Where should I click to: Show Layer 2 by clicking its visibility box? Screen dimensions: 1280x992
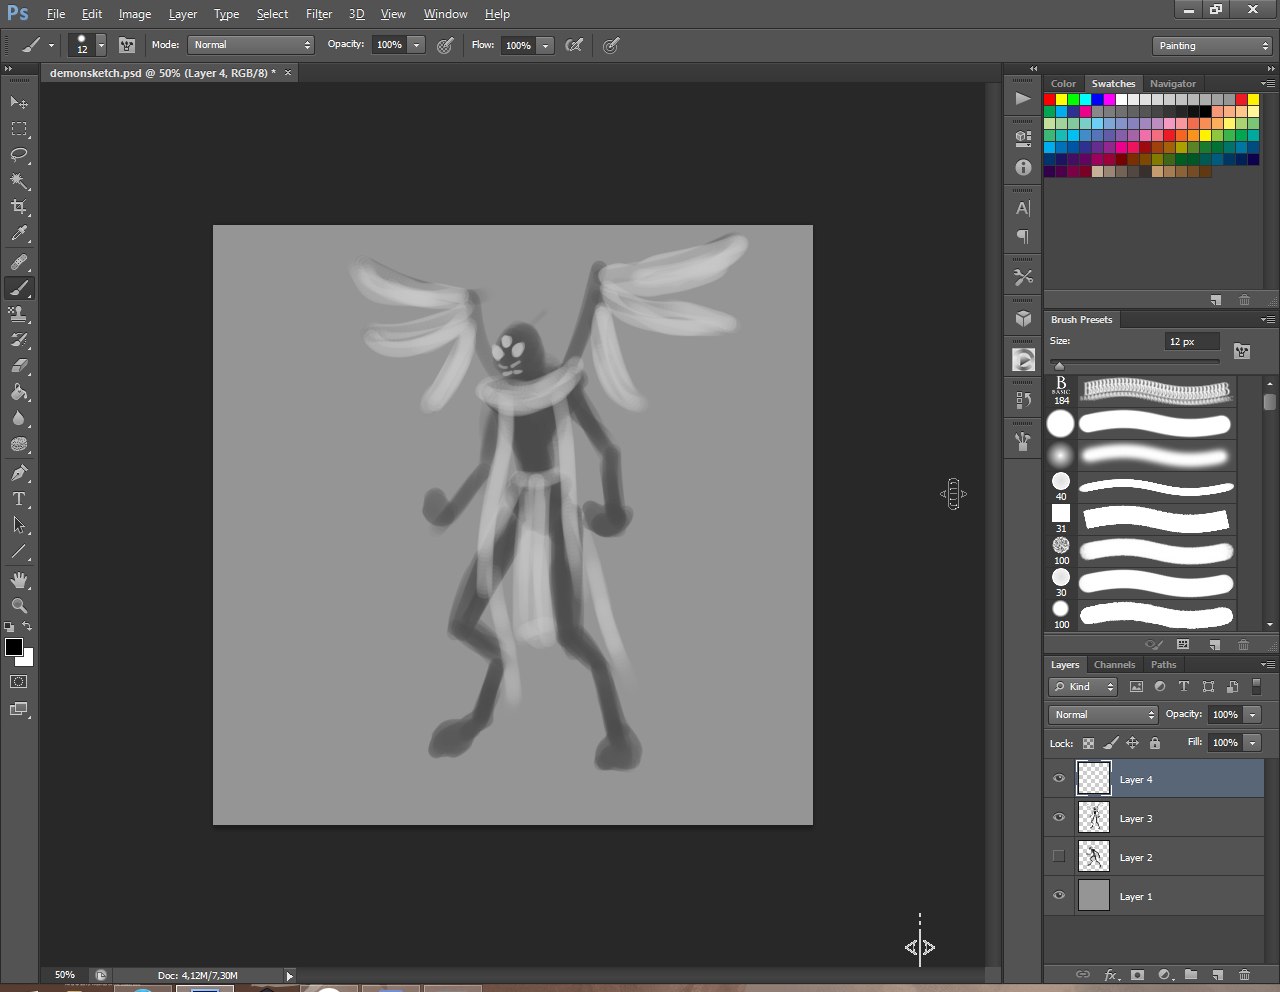click(1059, 857)
